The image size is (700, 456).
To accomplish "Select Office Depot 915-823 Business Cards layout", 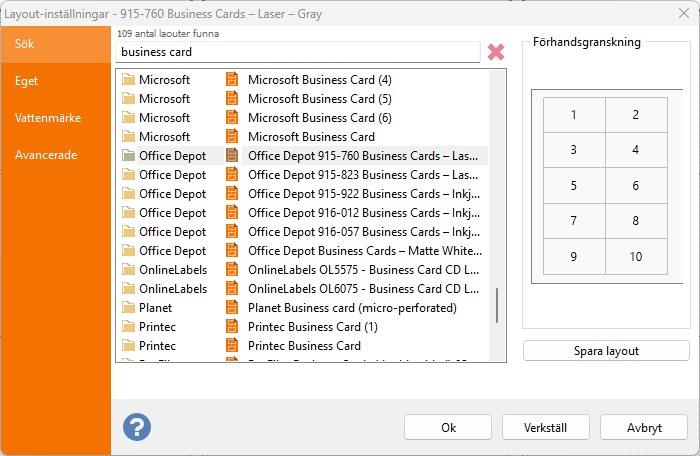I will click(x=363, y=175).
